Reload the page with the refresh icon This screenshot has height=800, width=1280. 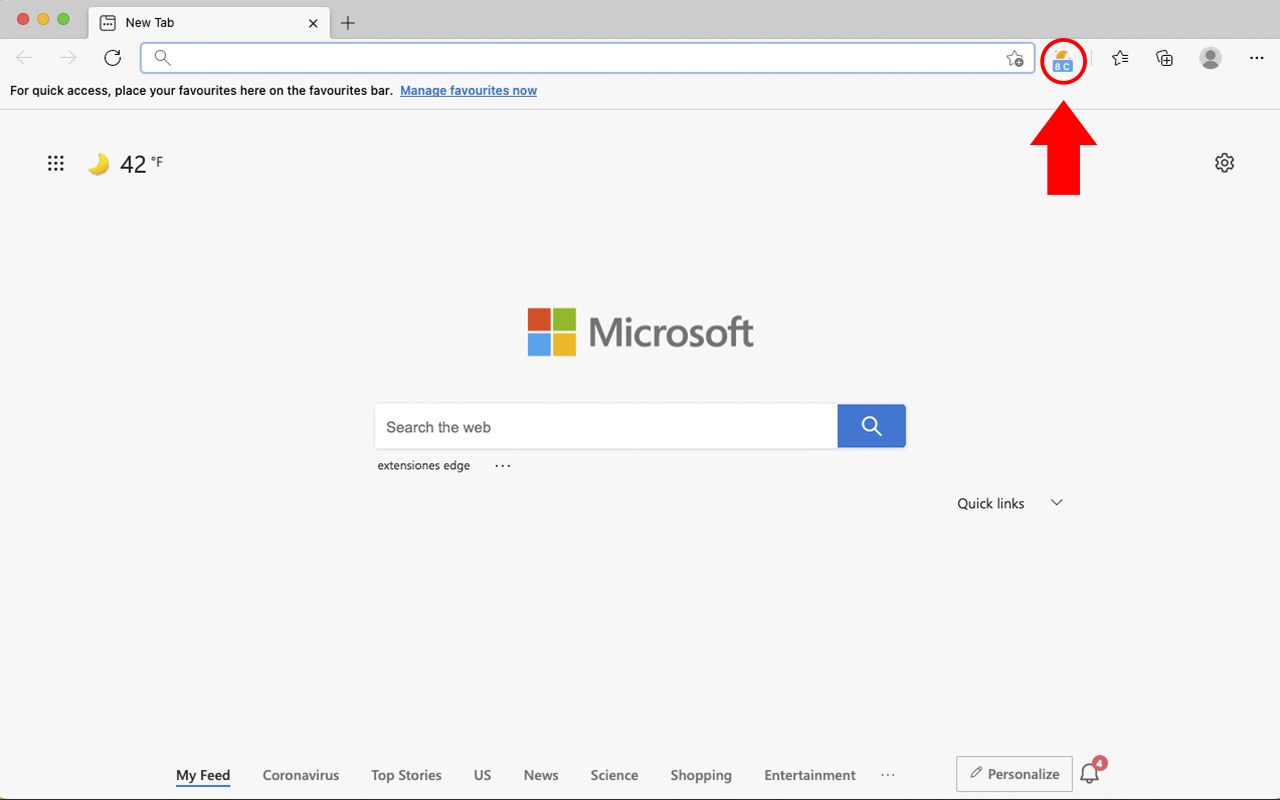point(113,58)
